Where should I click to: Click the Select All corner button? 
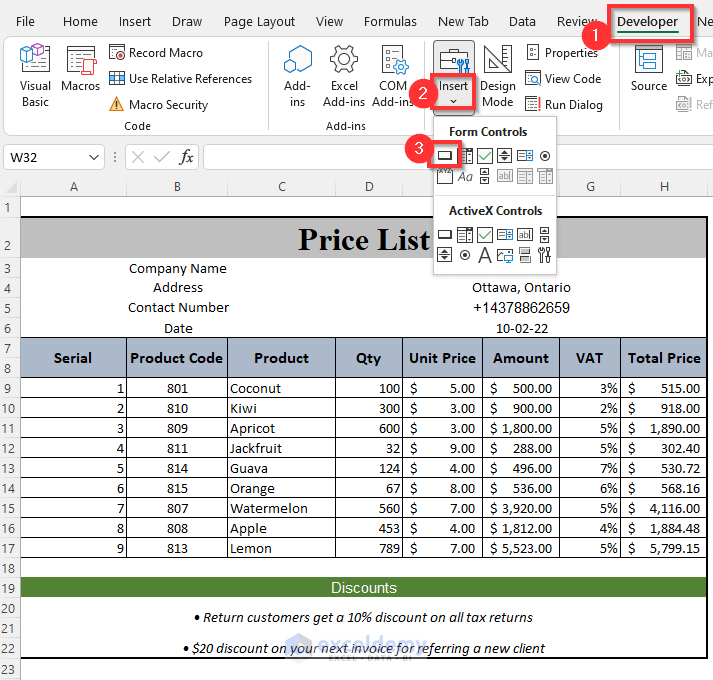click(x=10, y=186)
